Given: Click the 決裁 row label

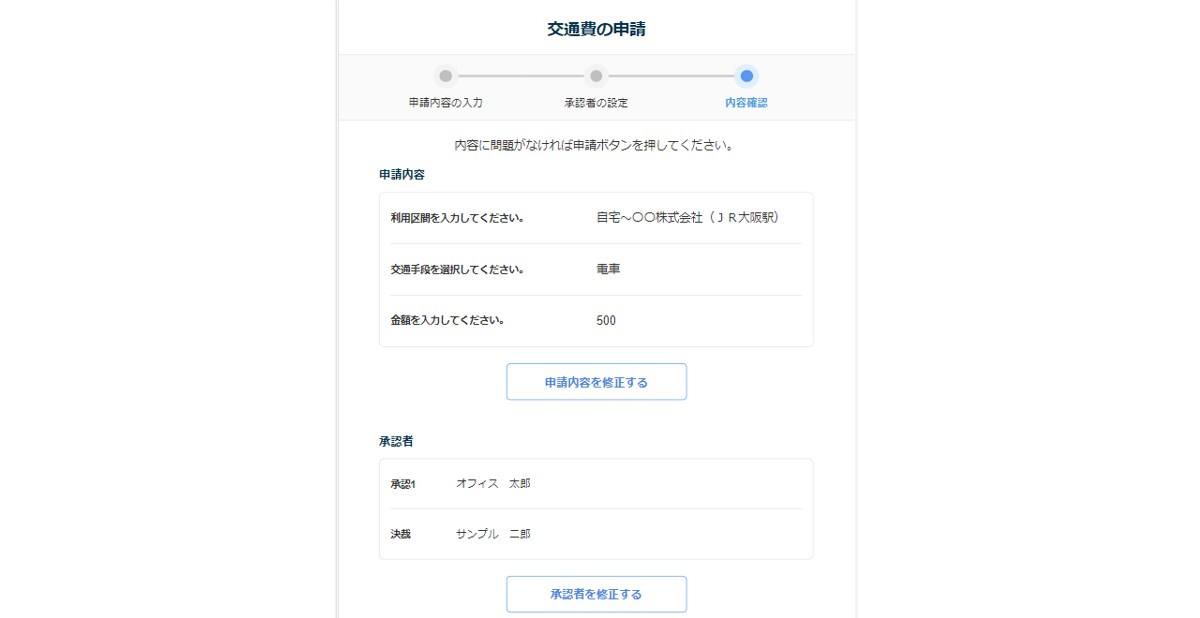Looking at the screenshot, I should [x=401, y=534].
